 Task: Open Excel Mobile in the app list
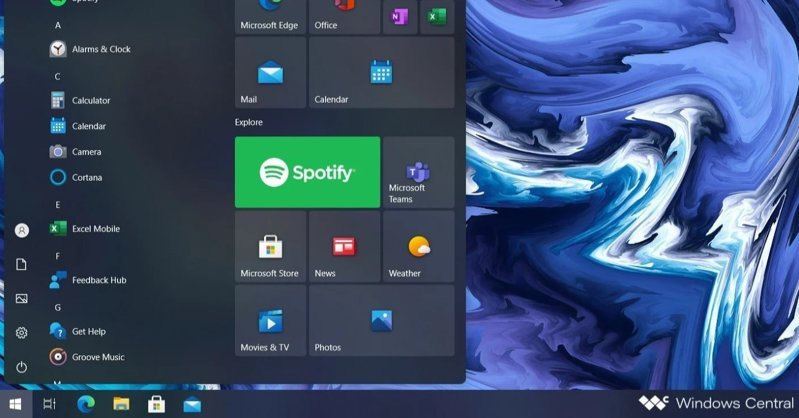pos(85,229)
